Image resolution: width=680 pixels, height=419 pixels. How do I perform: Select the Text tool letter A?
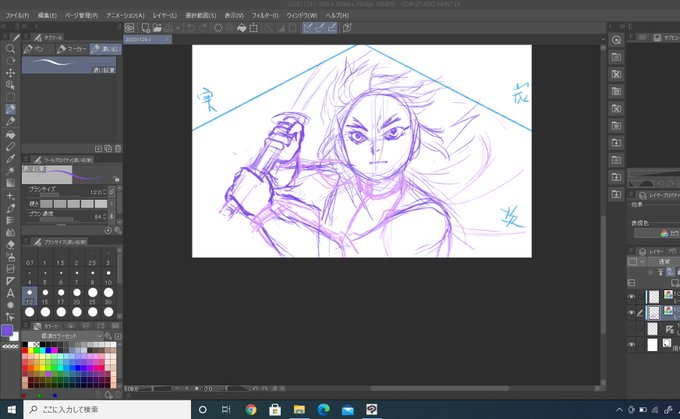[x=10, y=293]
